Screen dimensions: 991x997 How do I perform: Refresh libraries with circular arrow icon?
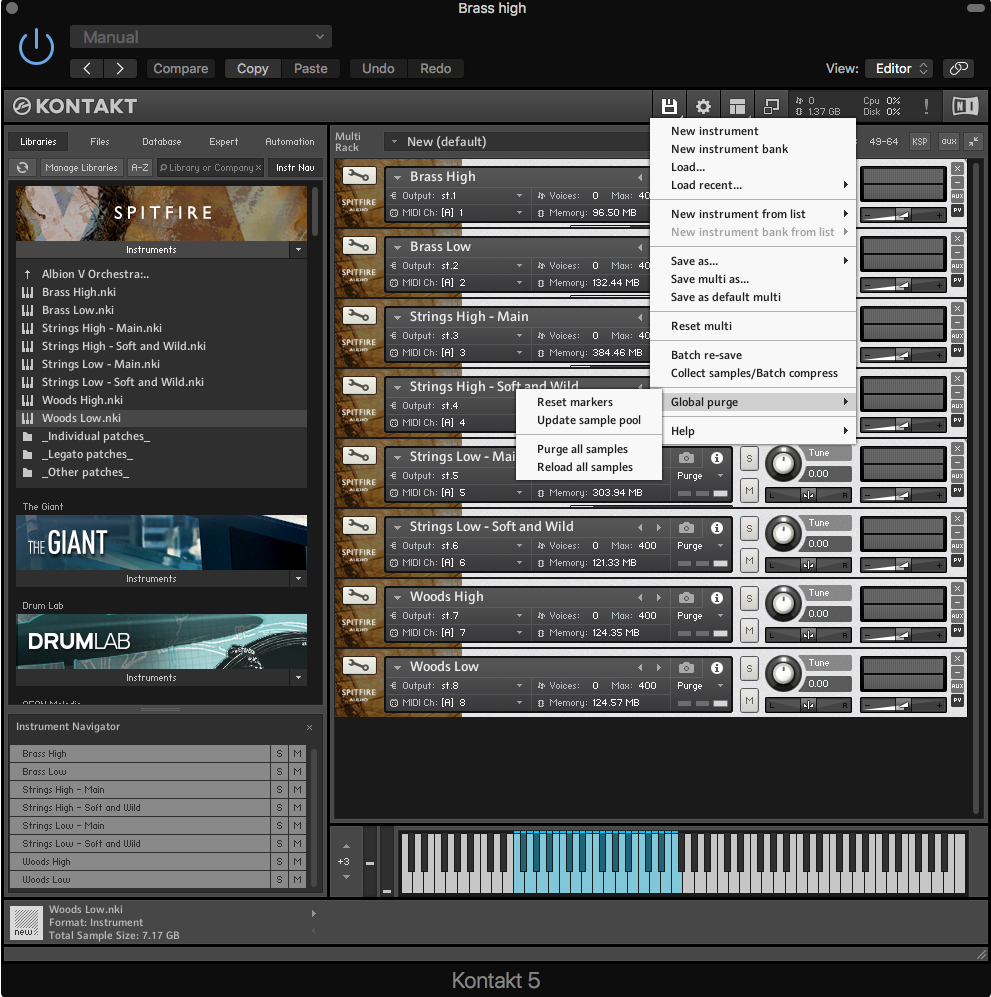pyautogui.click(x=23, y=167)
